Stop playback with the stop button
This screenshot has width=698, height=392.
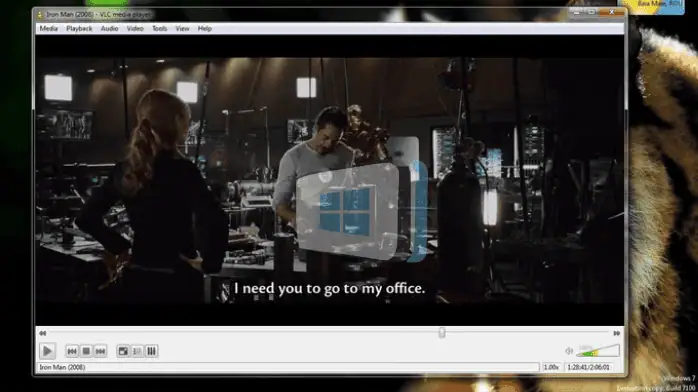click(x=86, y=351)
